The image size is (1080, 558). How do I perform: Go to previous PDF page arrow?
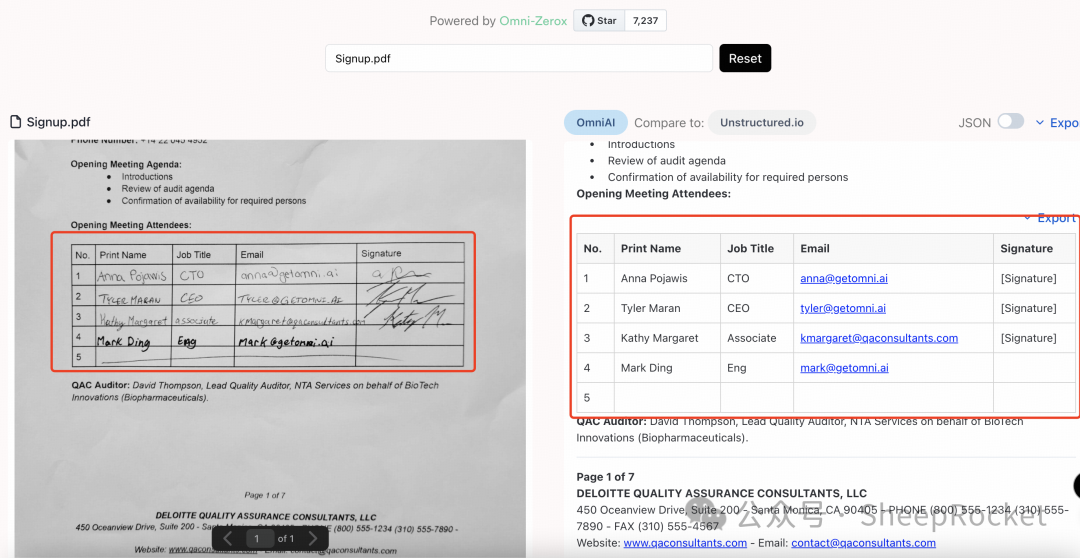(228, 538)
